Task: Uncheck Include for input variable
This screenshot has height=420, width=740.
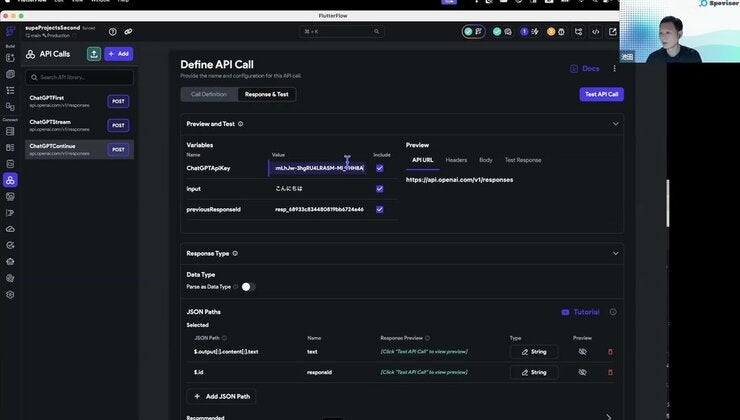Action: pos(379,189)
